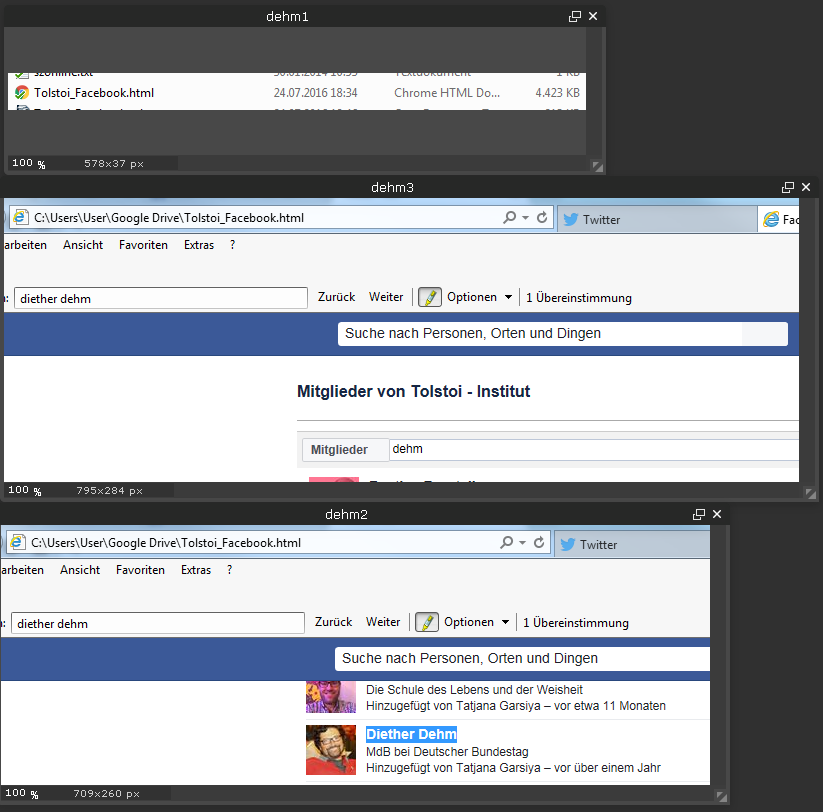Switch to the Twitter tab in dehm3
This screenshot has width=823, height=812.
coord(657,219)
